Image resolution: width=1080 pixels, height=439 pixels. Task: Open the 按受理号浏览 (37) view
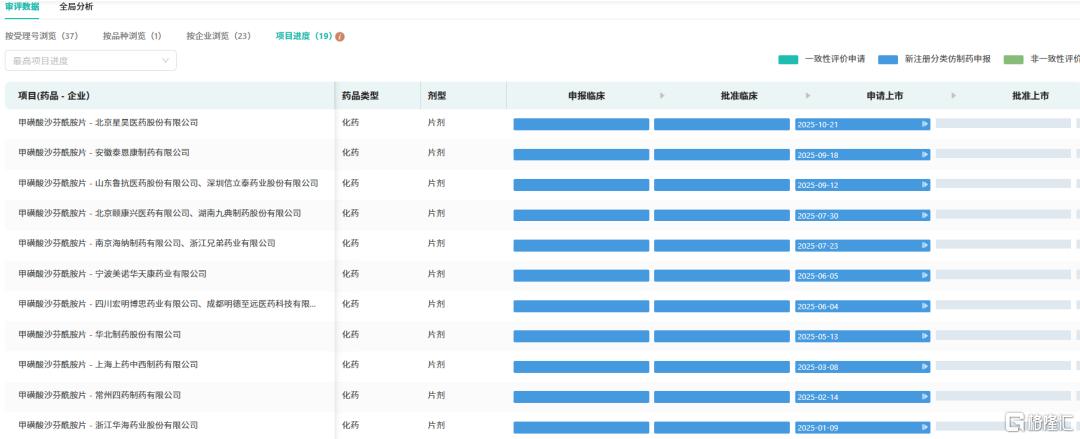(42, 36)
